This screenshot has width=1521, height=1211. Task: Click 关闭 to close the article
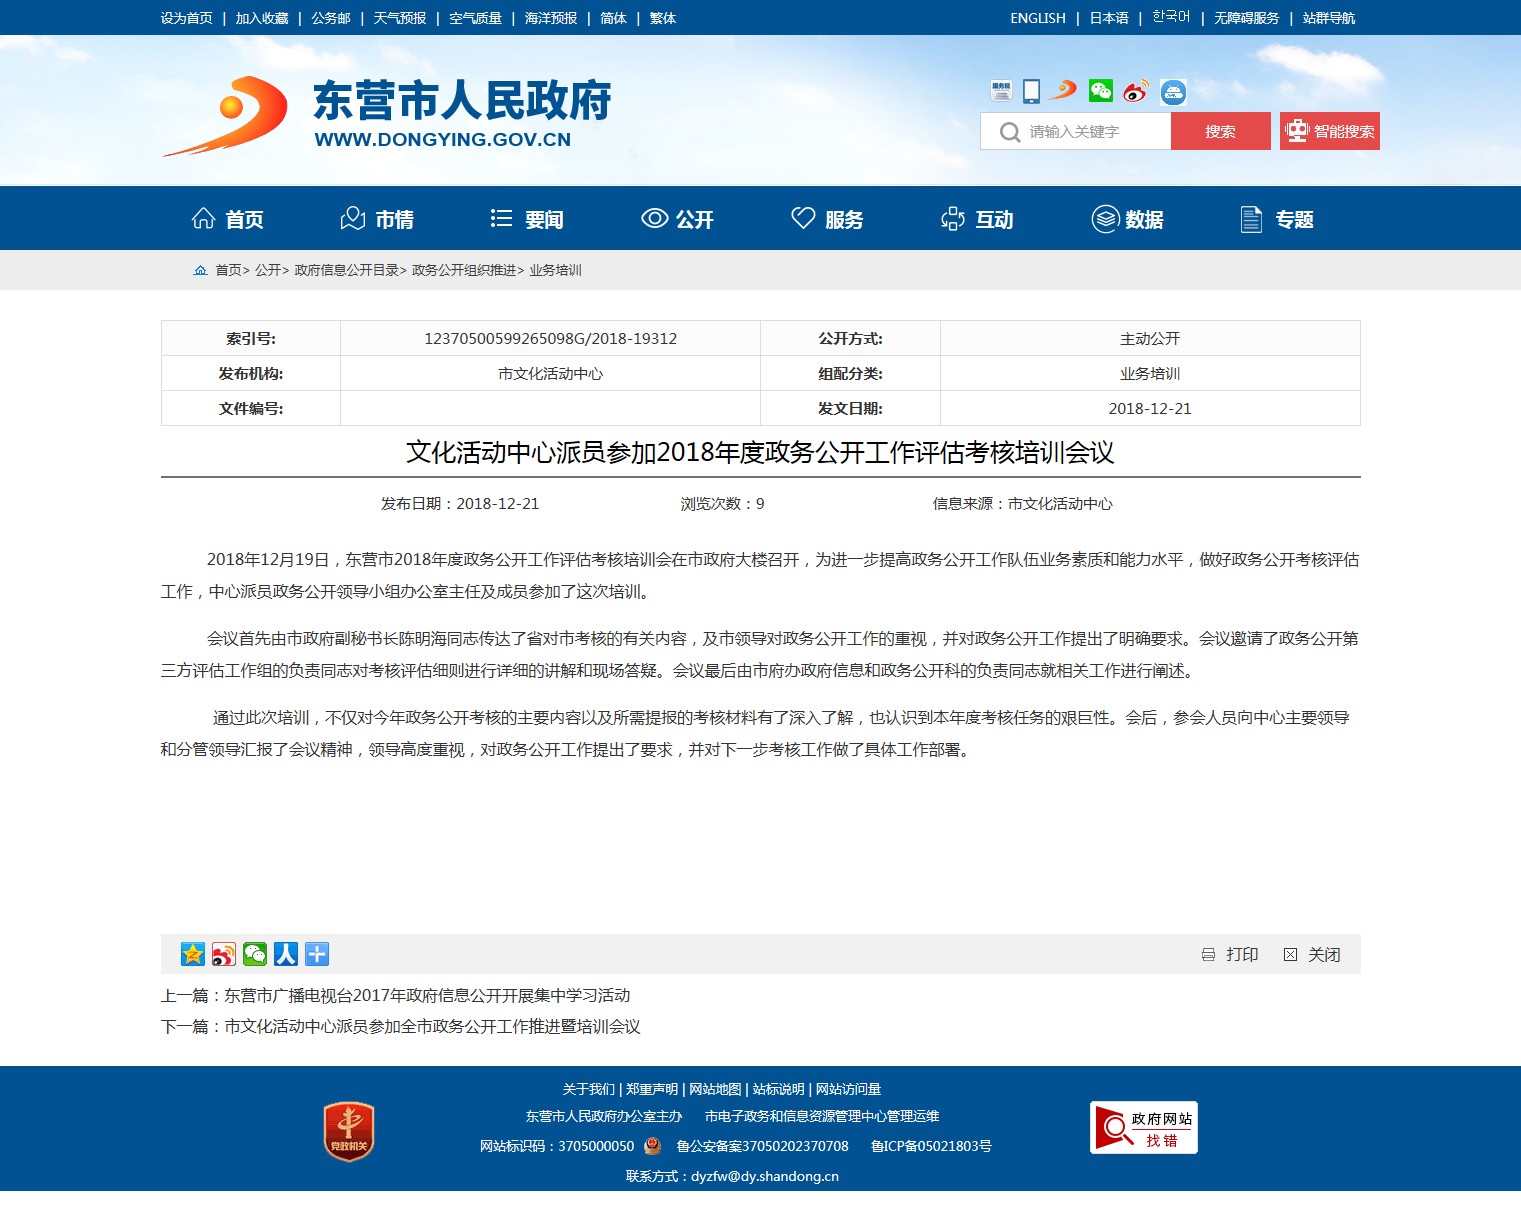coord(1312,955)
